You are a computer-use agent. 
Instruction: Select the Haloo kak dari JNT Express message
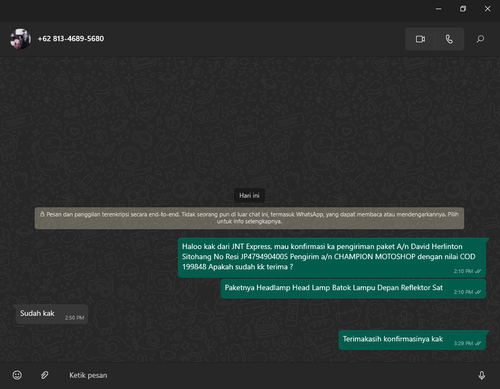point(332,258)
